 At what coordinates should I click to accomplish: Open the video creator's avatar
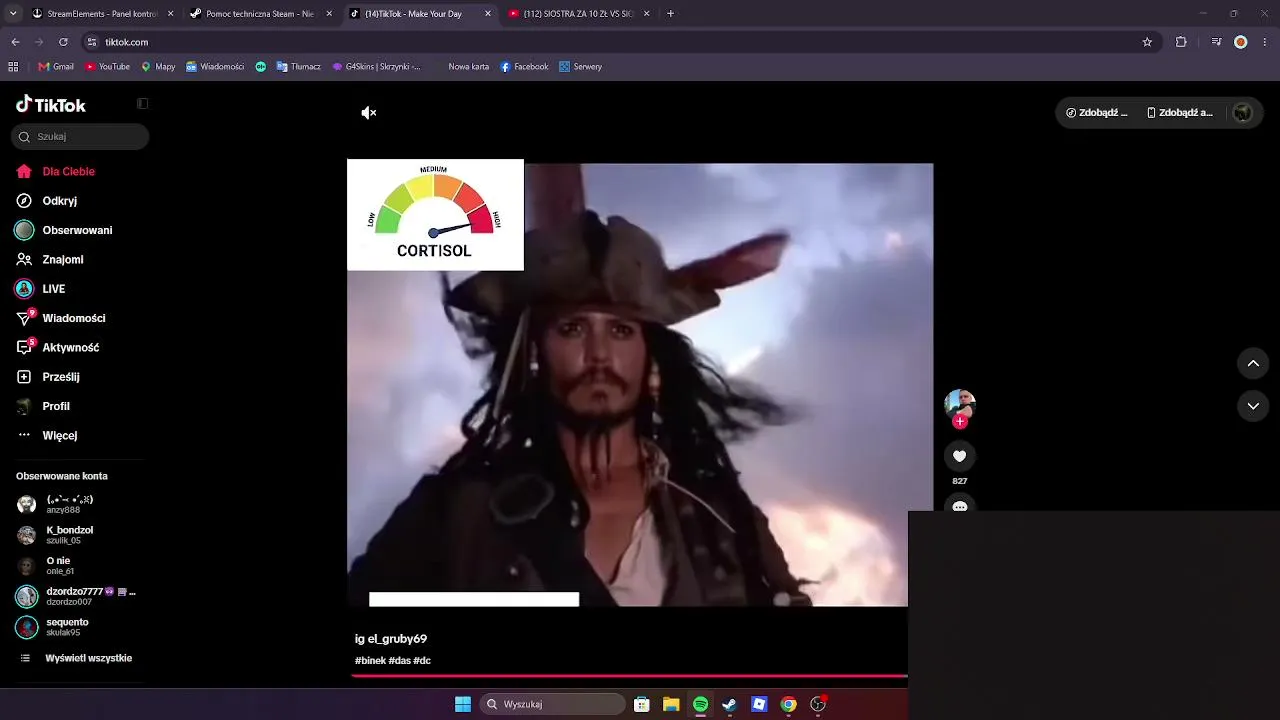click(x=960, y=403)
